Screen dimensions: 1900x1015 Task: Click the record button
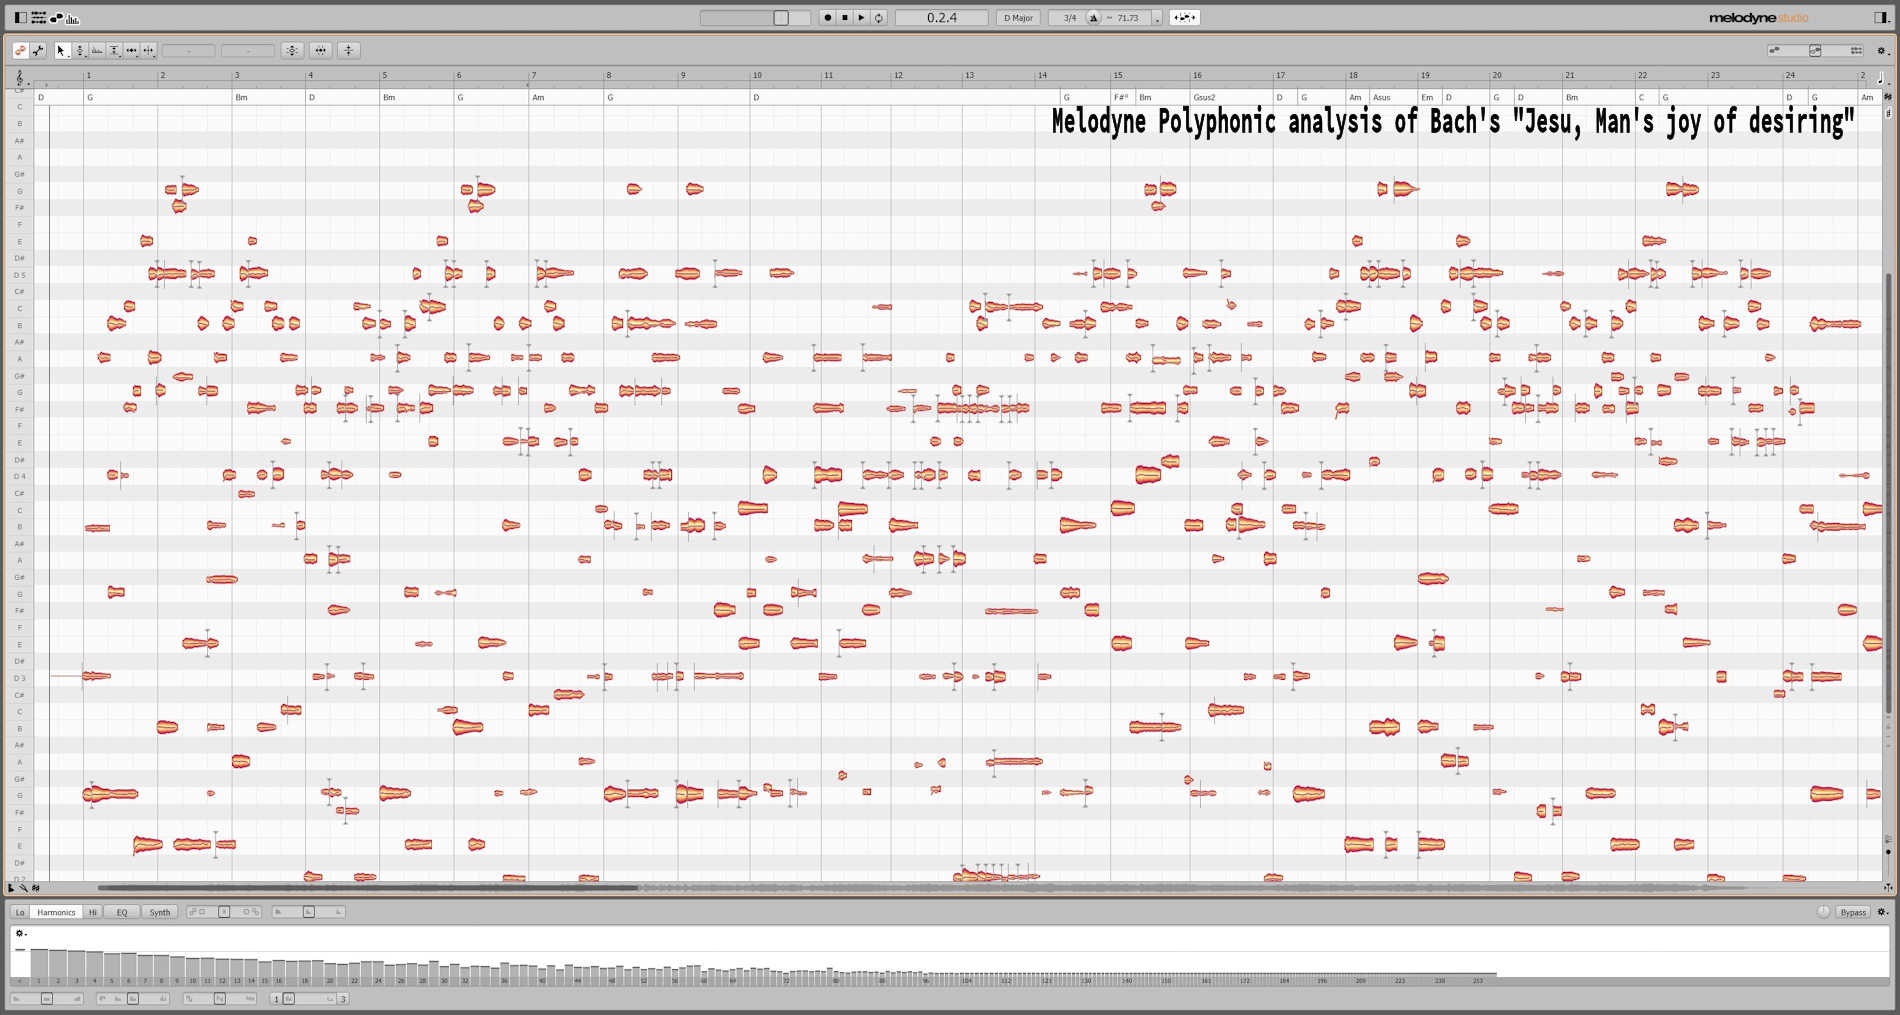[x=827, y=18]
